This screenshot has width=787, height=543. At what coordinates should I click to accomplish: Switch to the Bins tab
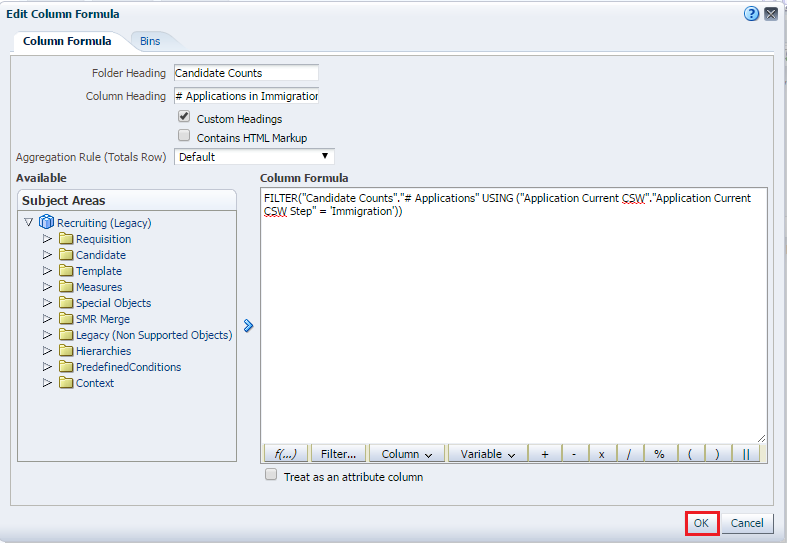150,41
